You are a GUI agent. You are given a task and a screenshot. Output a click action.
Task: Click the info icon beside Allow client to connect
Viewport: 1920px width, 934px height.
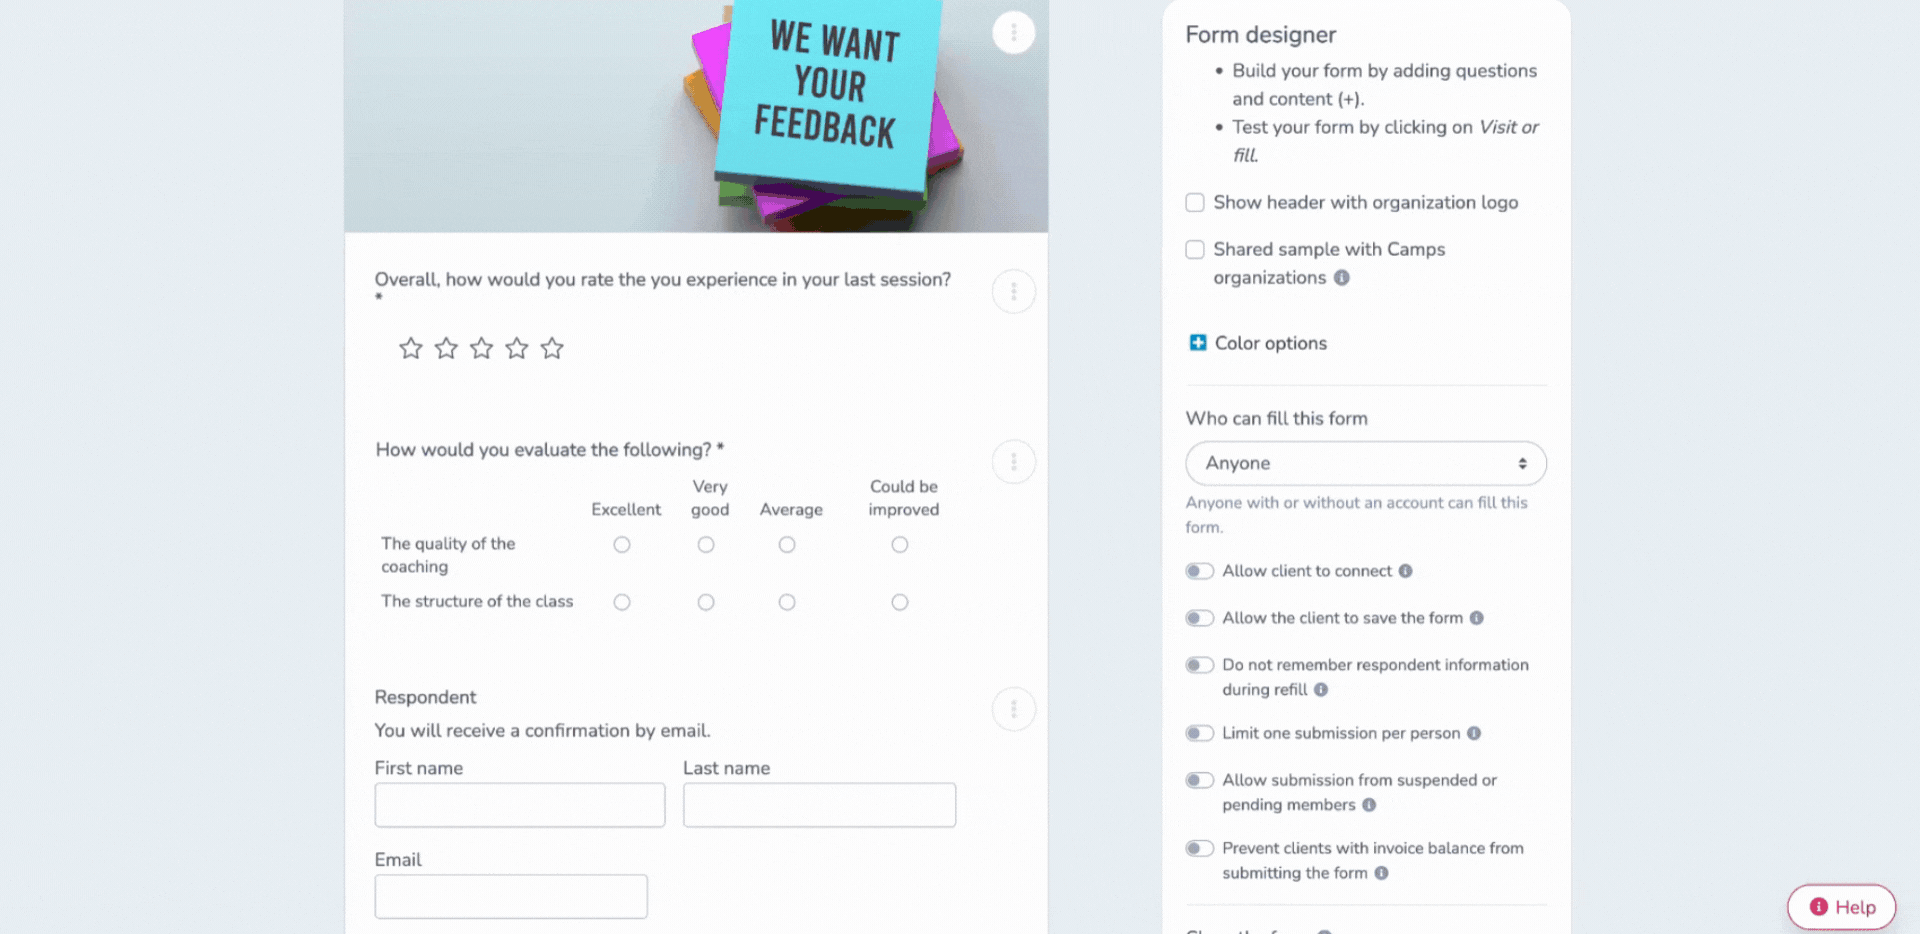point(1406,571)
